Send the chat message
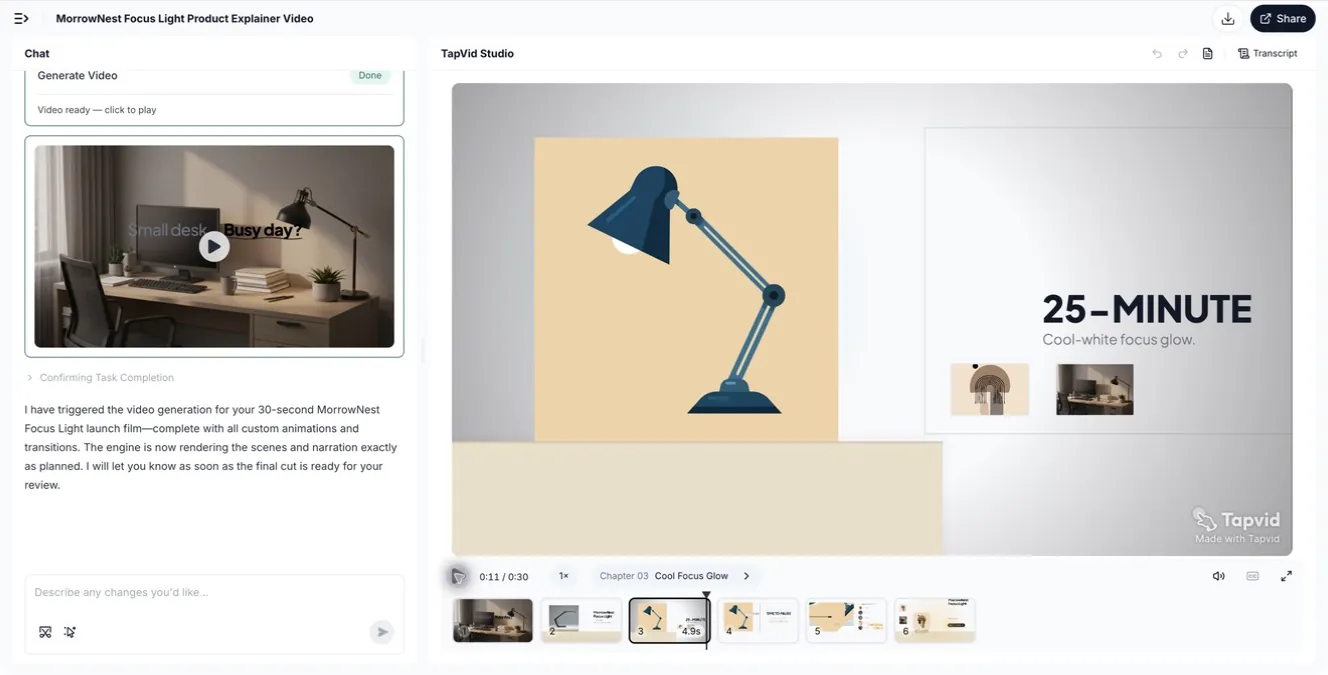This screenshot has width=1328, height=675. (x=381, y=632)
